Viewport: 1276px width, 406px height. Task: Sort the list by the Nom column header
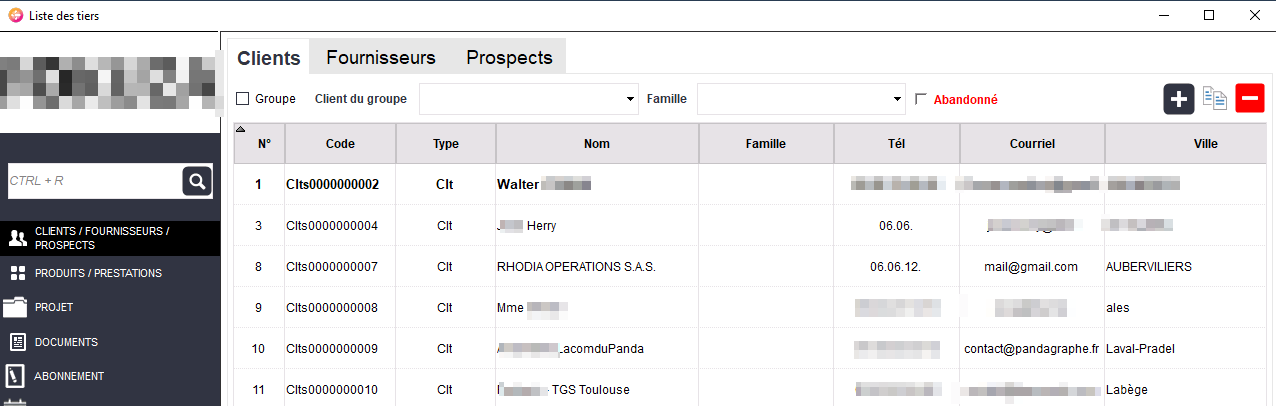pyautogui.click(x=597, y=144)
